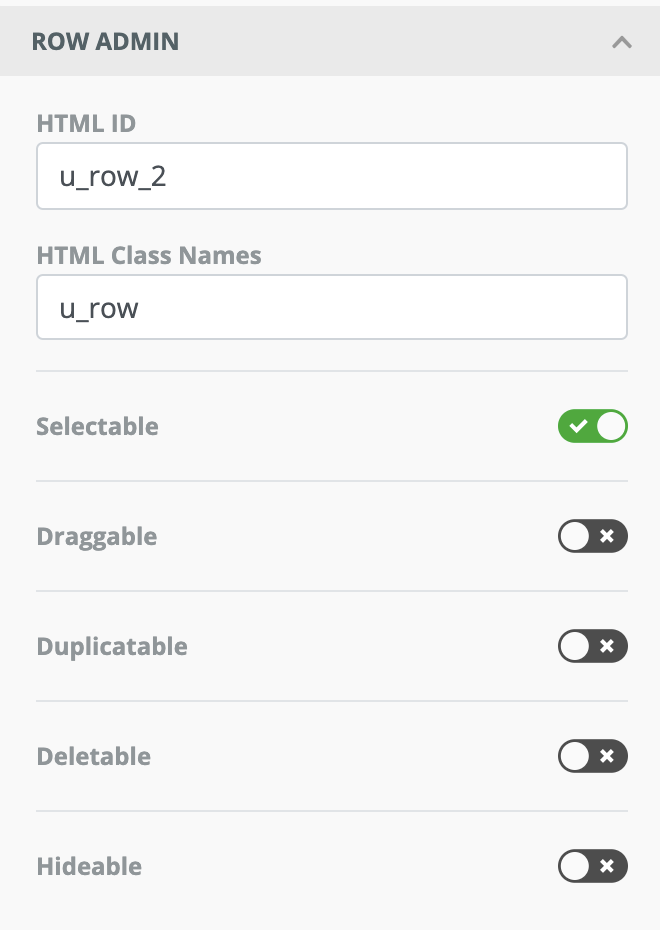Image resolution: width=660 pixels, height=930 pixels.
Task: Click the X icon on the Duplicatable toggle
Action: click(x=607, y=646)
